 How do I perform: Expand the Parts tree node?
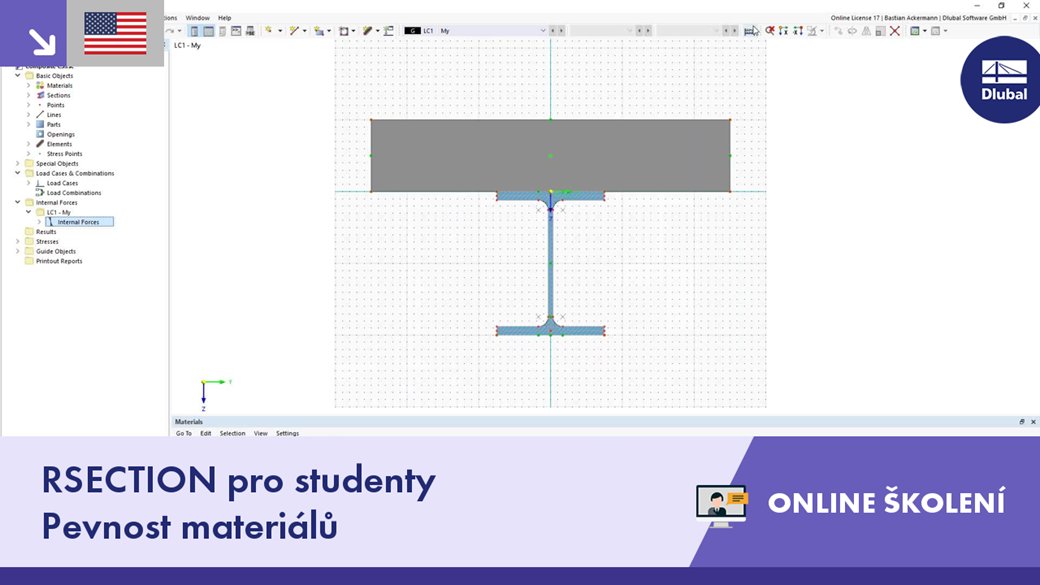[x=29, y=124]
